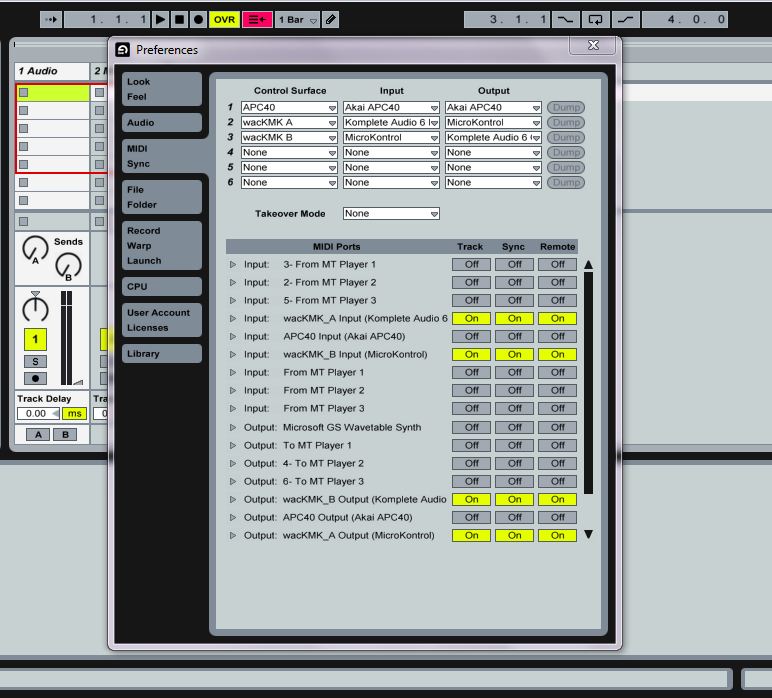
Task: Click the Dump button for row 2
Action: coord(566,123)
